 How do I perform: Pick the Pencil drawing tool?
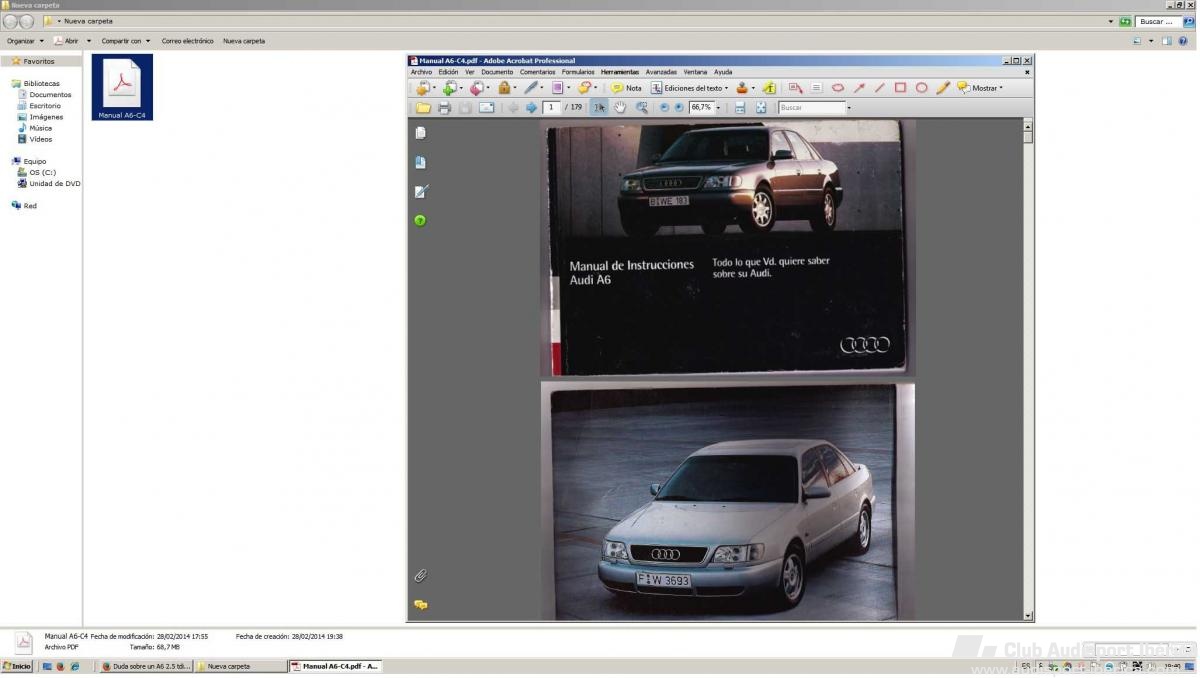click(942, 88)
